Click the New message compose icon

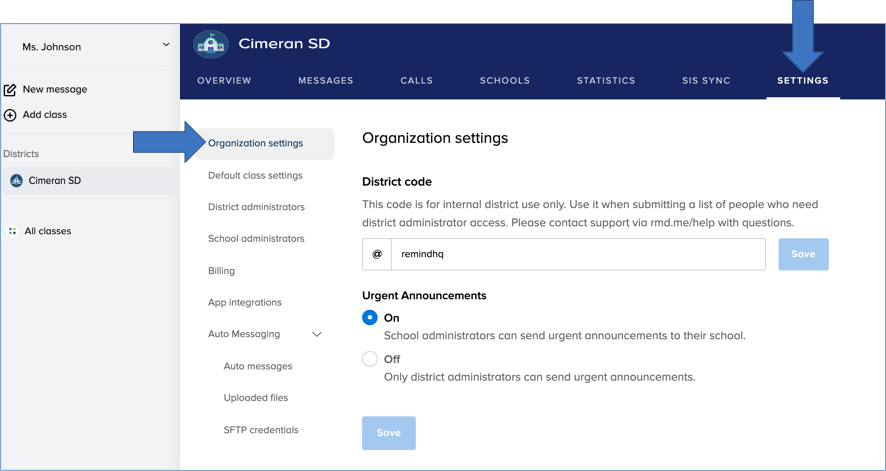(x=10, y=90)
